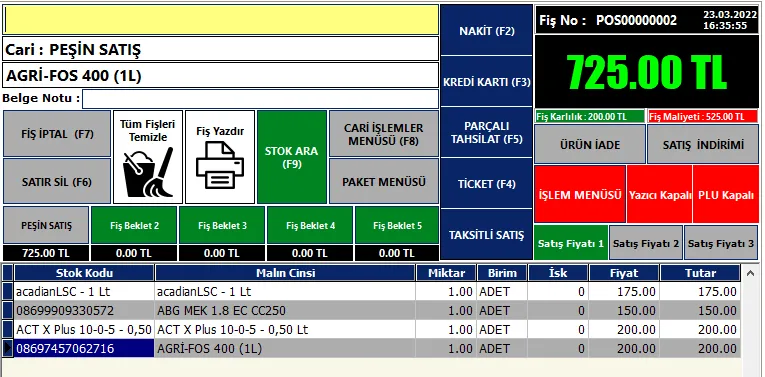Click the Fiyat column header

(624, 273)
